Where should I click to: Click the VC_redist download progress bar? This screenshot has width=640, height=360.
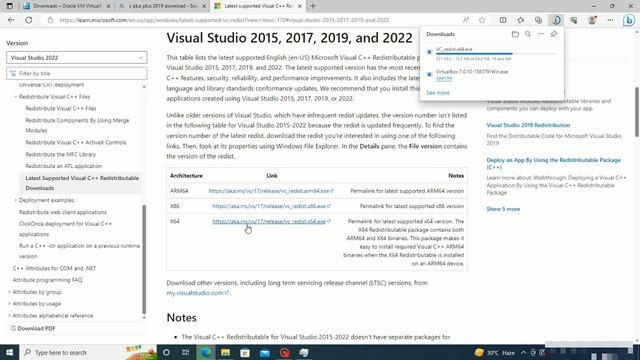[496, 53]
